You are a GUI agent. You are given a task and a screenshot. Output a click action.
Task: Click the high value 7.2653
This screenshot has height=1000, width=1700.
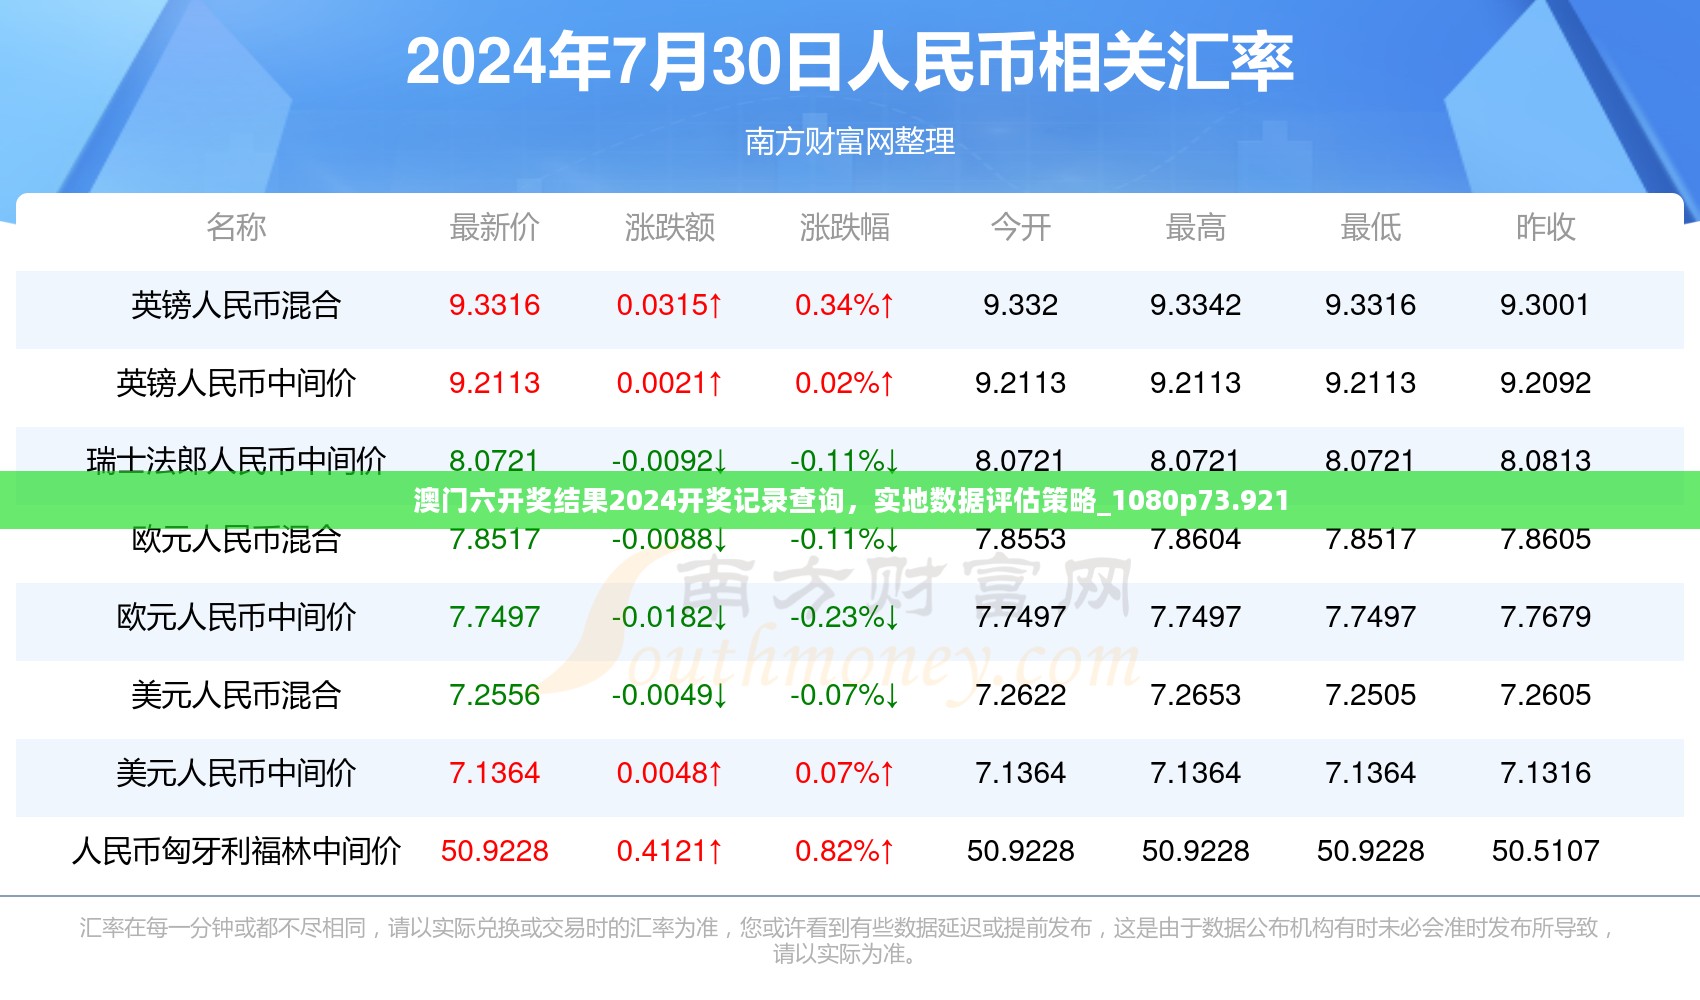pos(1195,695)
